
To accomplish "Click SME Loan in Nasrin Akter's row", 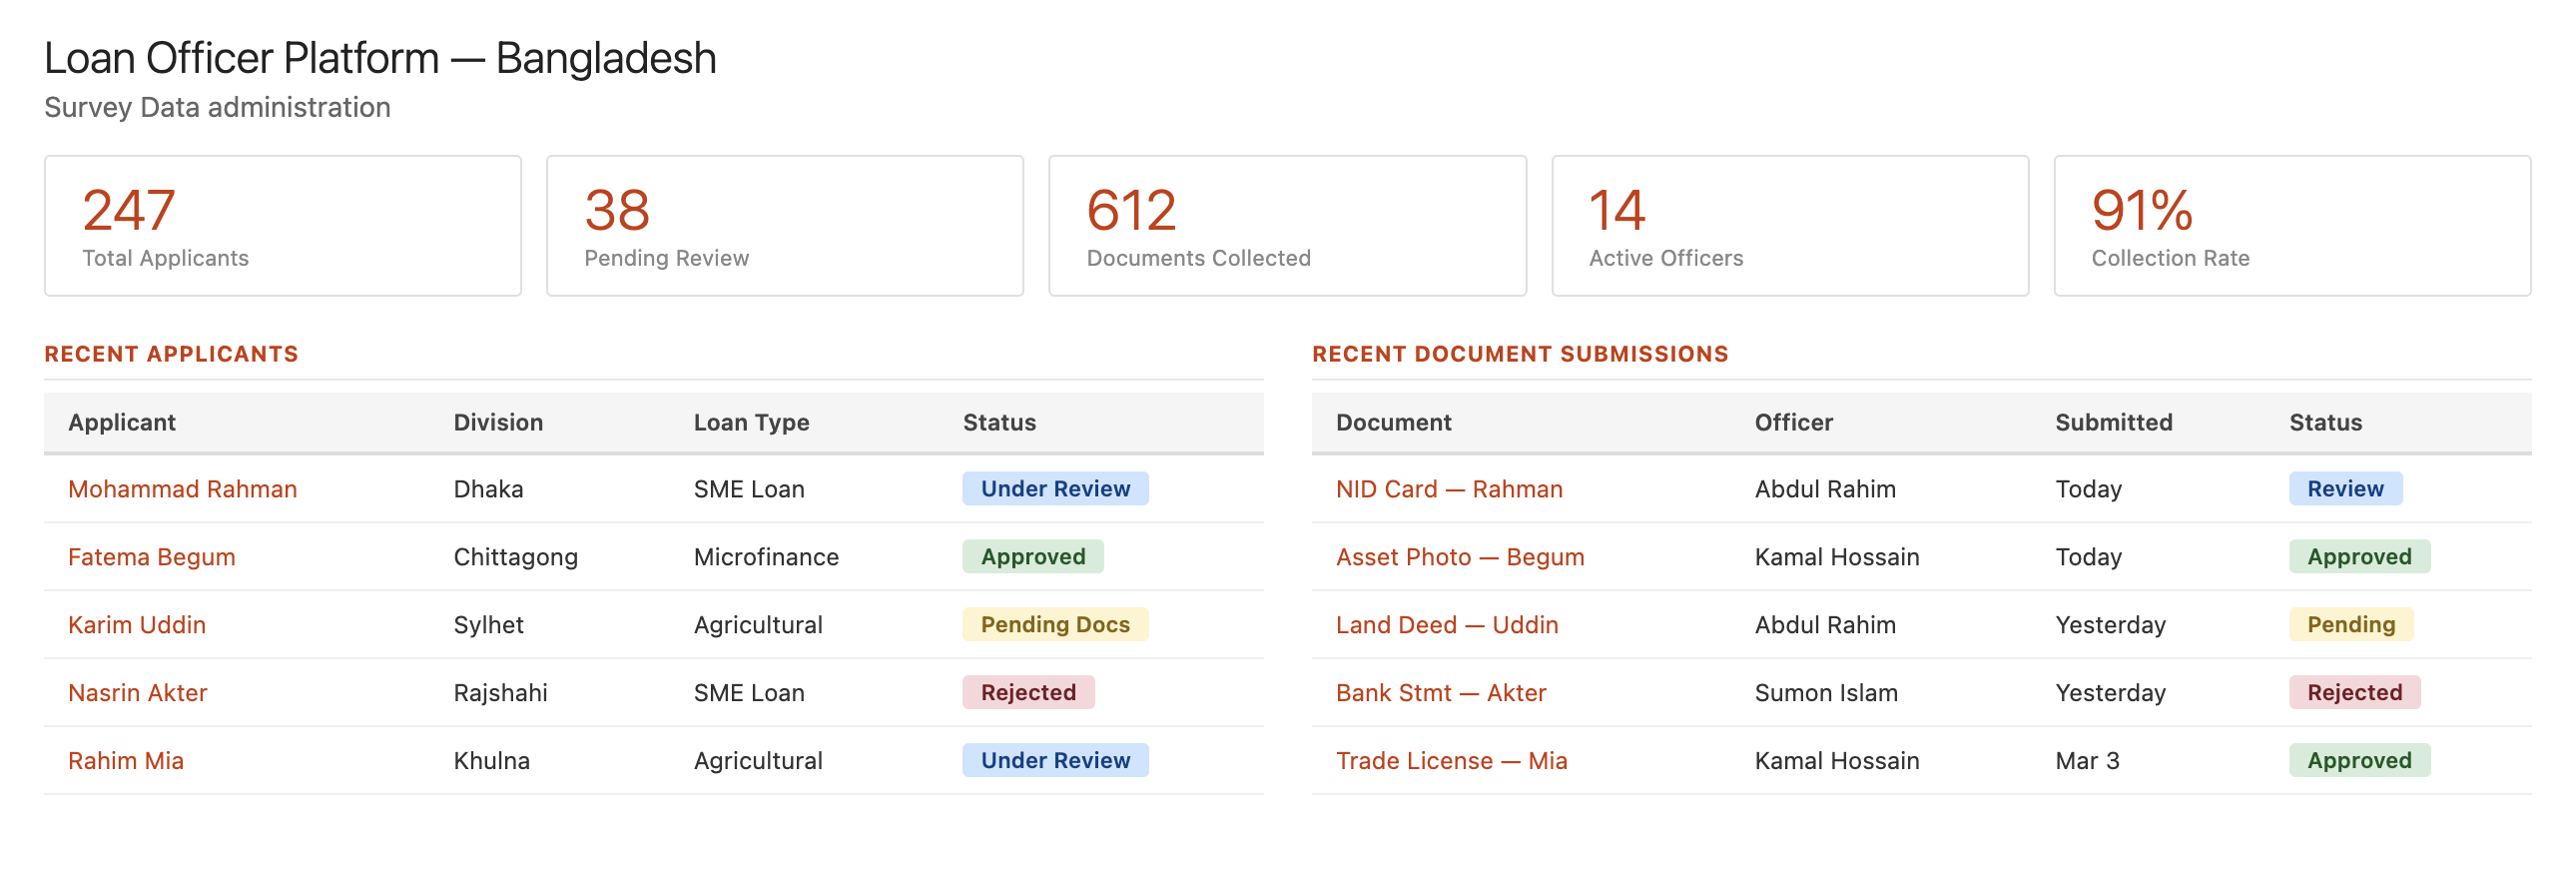I will 749,693.
